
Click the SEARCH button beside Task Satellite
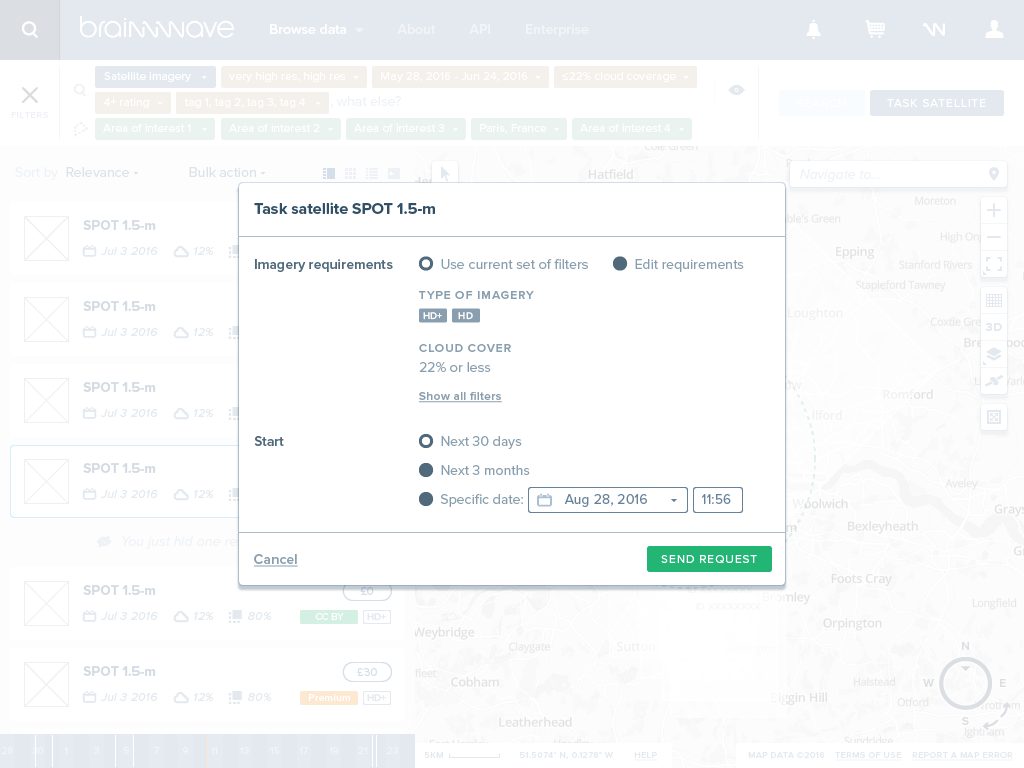(822, 103)
